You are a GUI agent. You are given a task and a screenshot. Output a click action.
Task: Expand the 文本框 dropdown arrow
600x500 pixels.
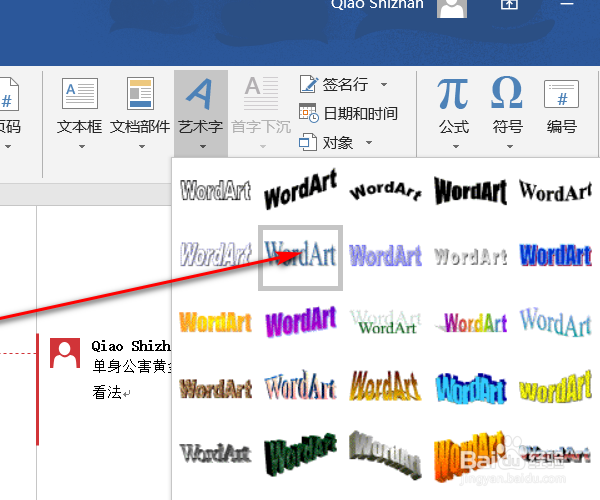point(82,147)
